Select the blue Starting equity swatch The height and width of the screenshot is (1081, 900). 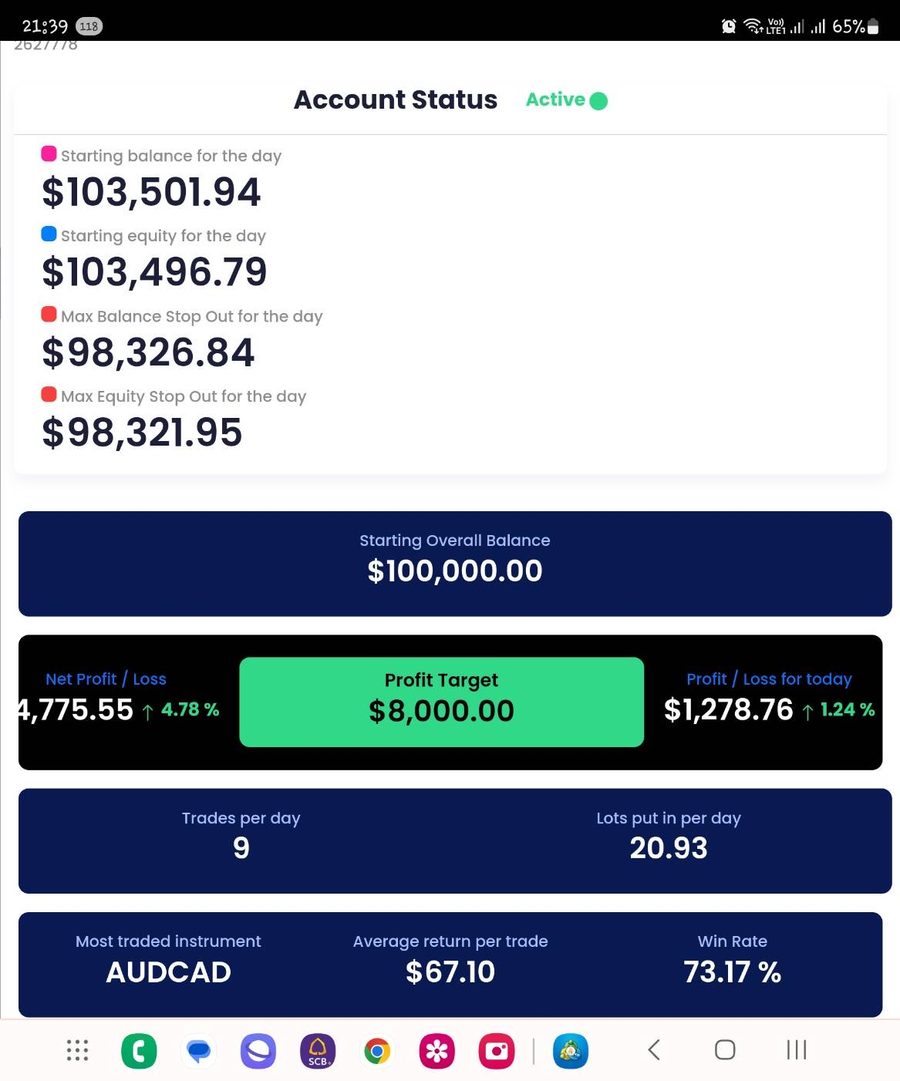tap(48, 234)
